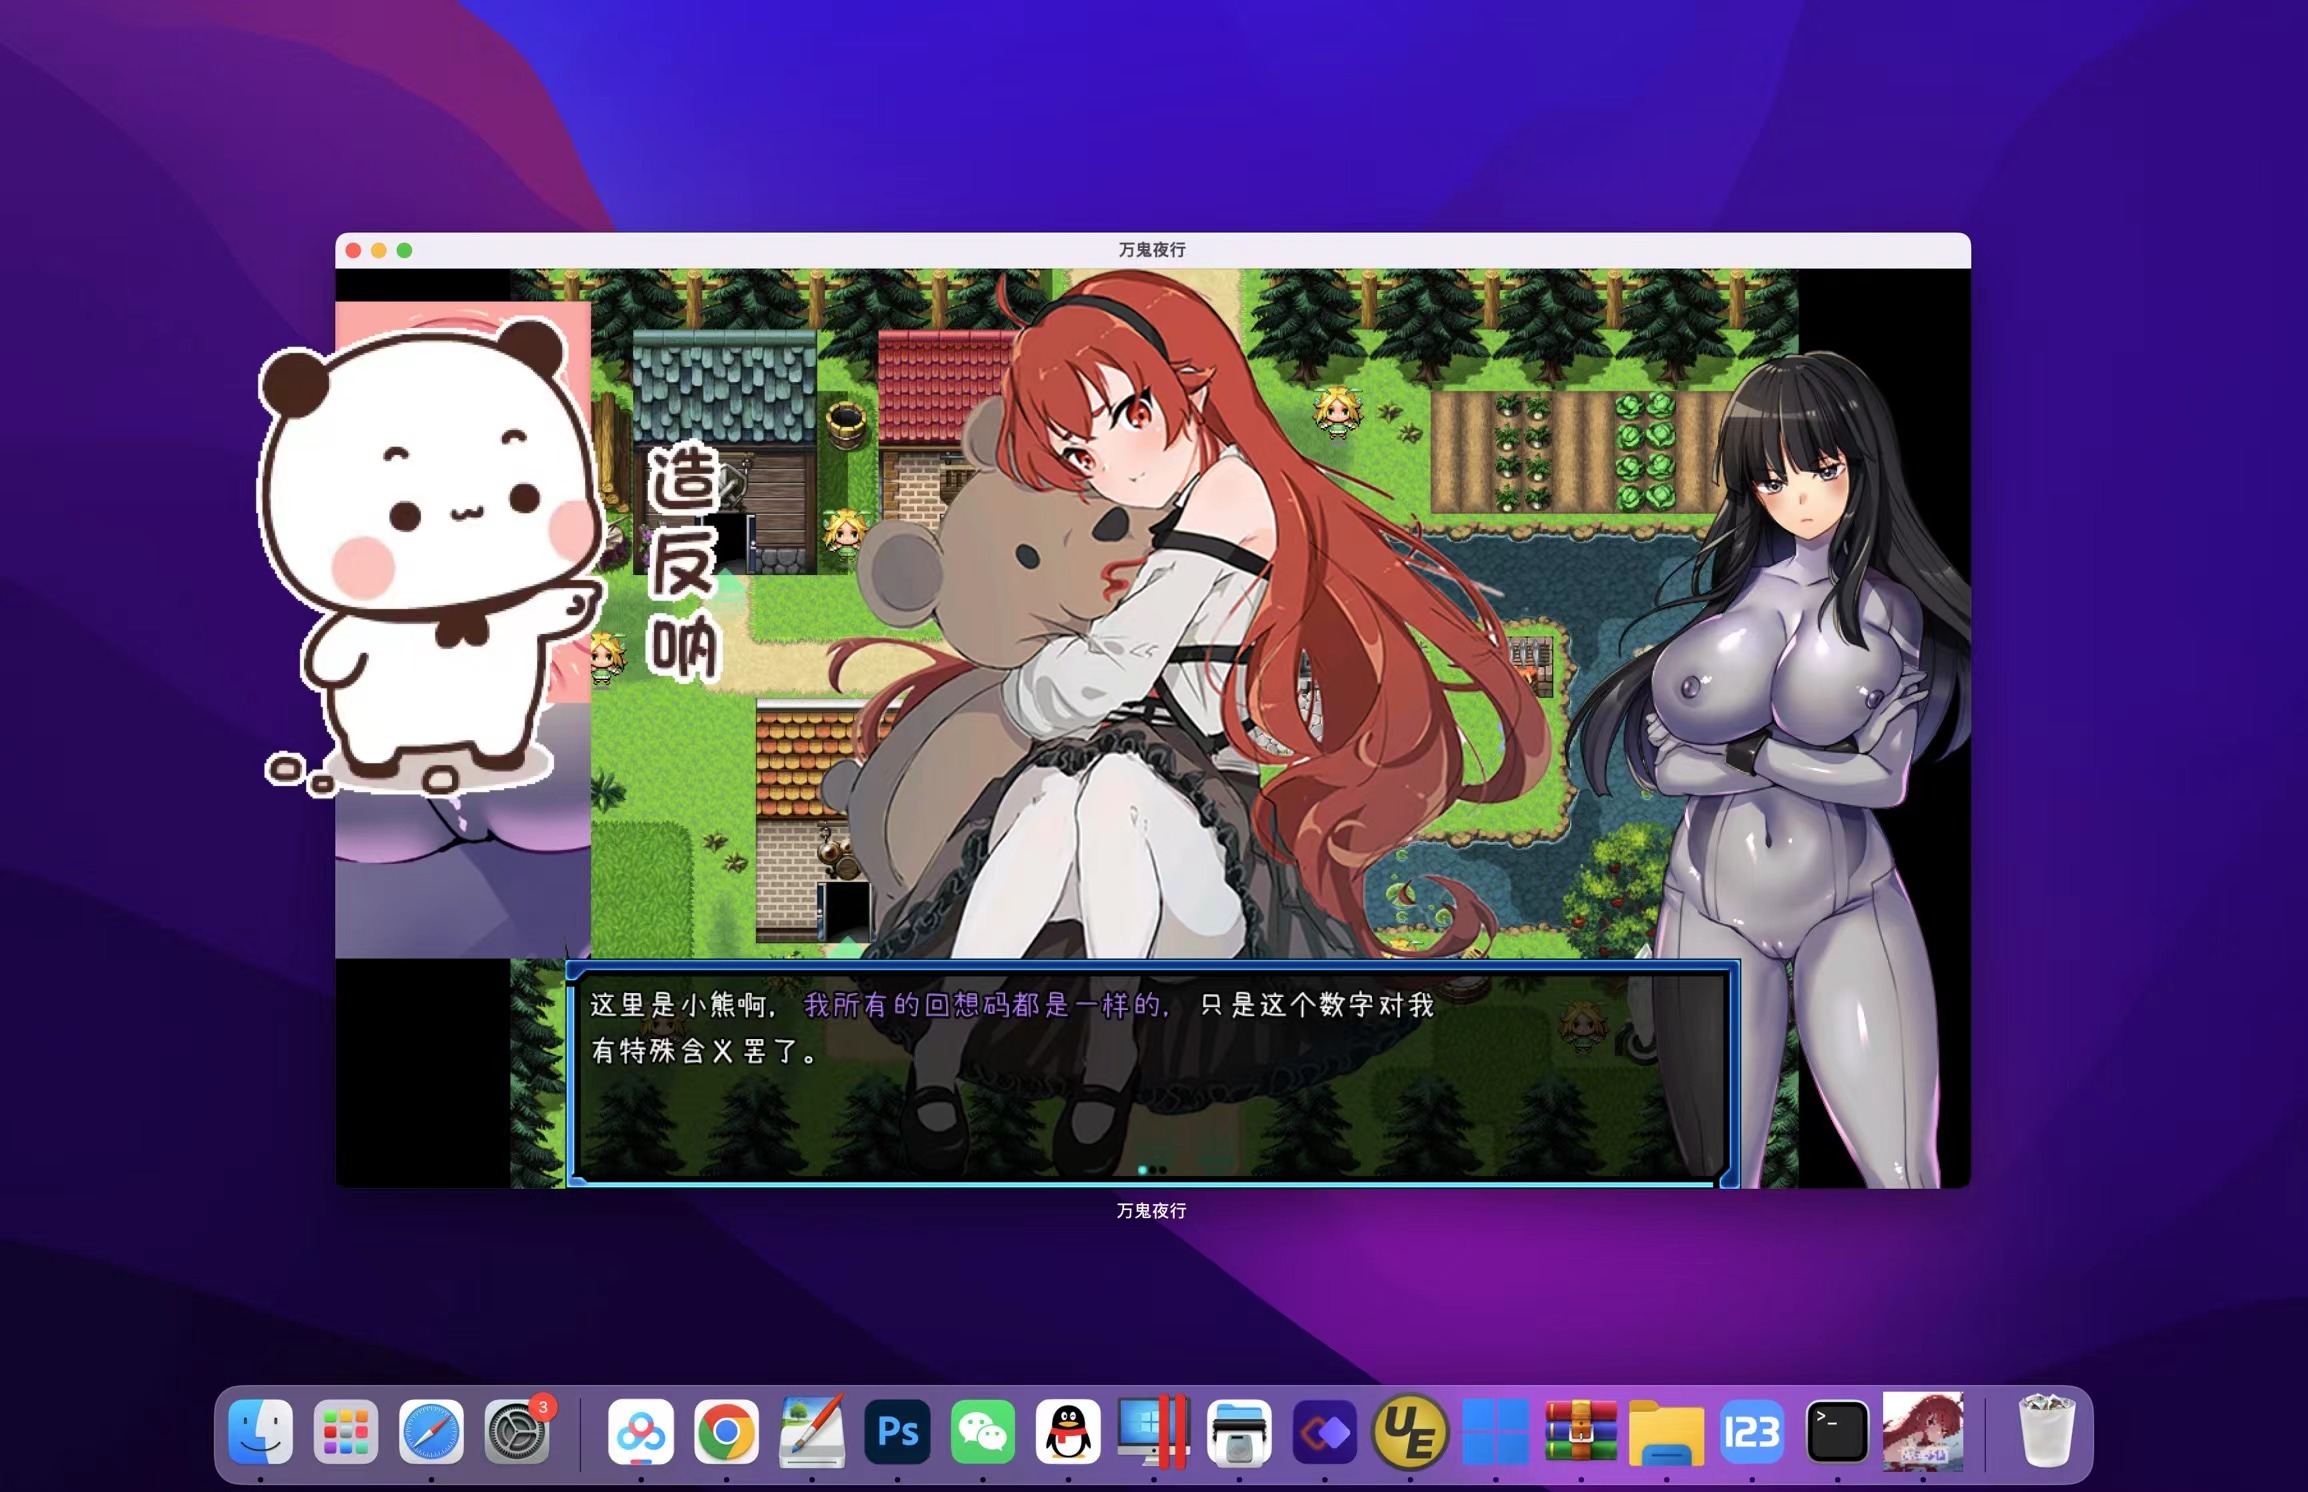
Task: Launch Terminal from the Dock
Action: point(1837,1432)
